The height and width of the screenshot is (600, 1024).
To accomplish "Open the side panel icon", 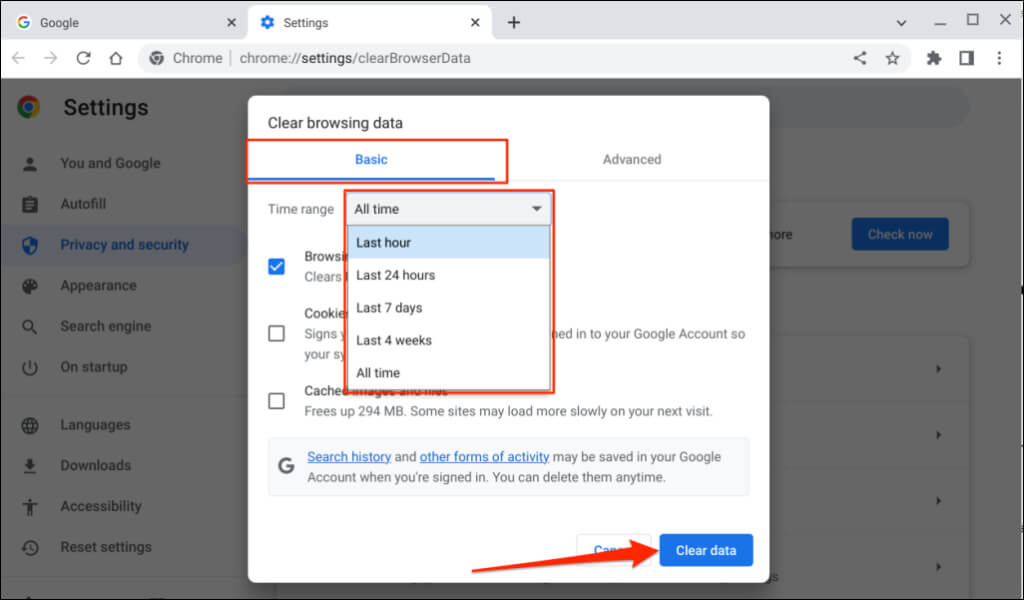I will [x=968, y=58].
